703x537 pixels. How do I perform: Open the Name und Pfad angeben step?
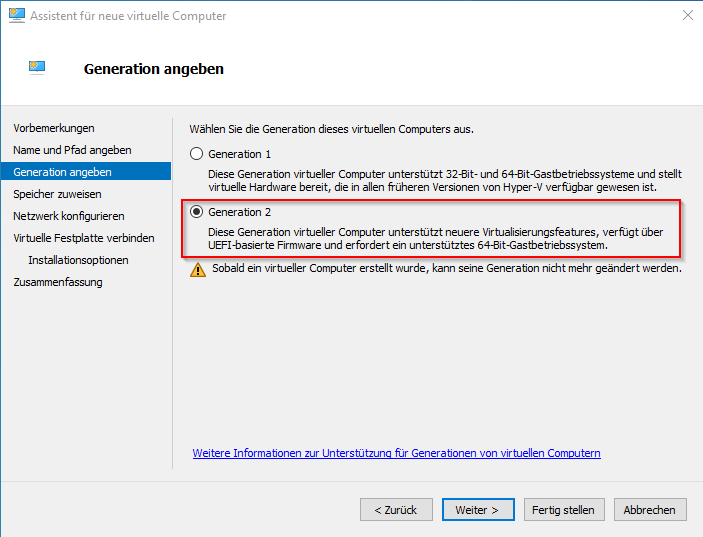(x=72, y=150)
